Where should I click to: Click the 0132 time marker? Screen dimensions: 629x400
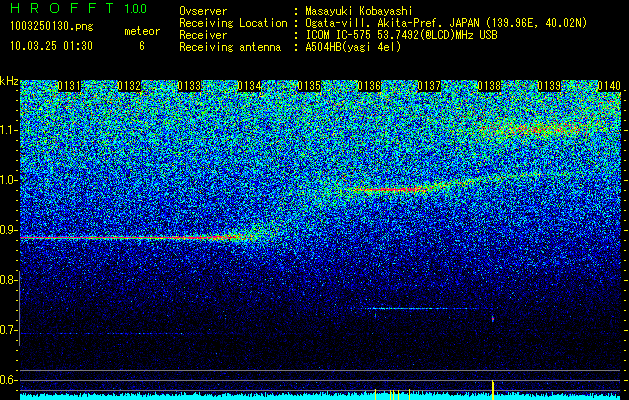129,86
